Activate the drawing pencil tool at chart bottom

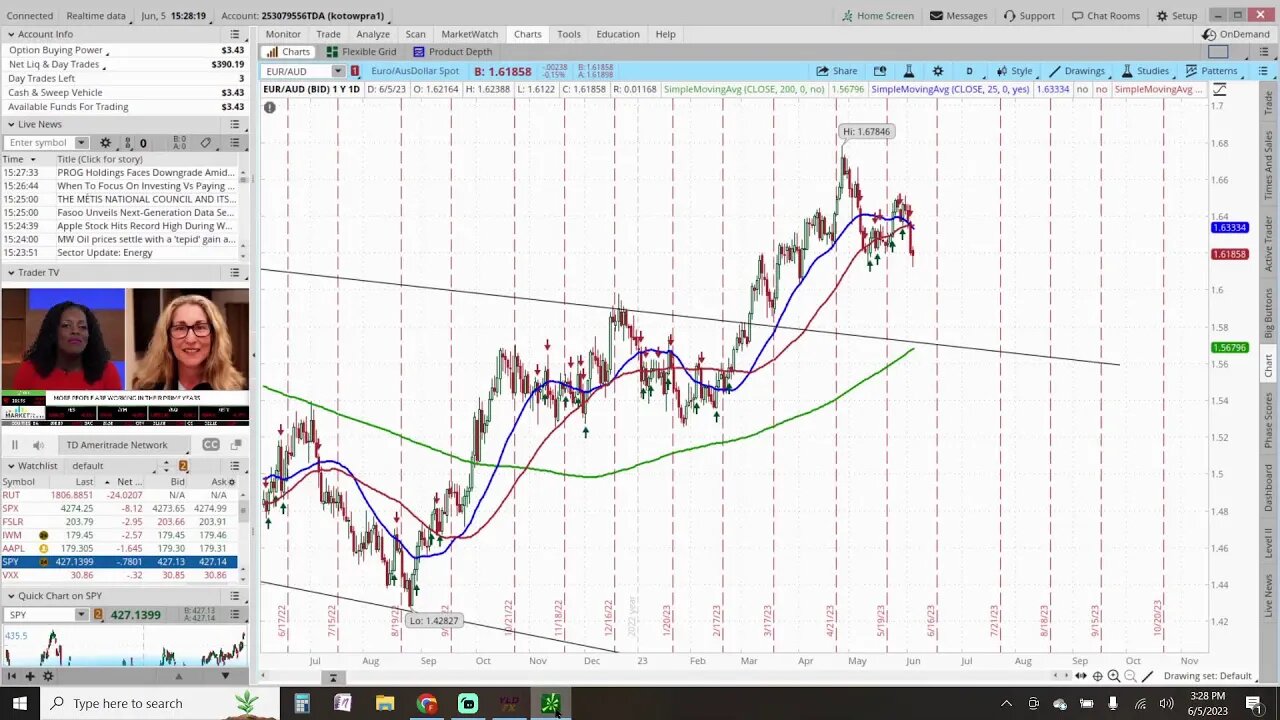click(1147, 677)
